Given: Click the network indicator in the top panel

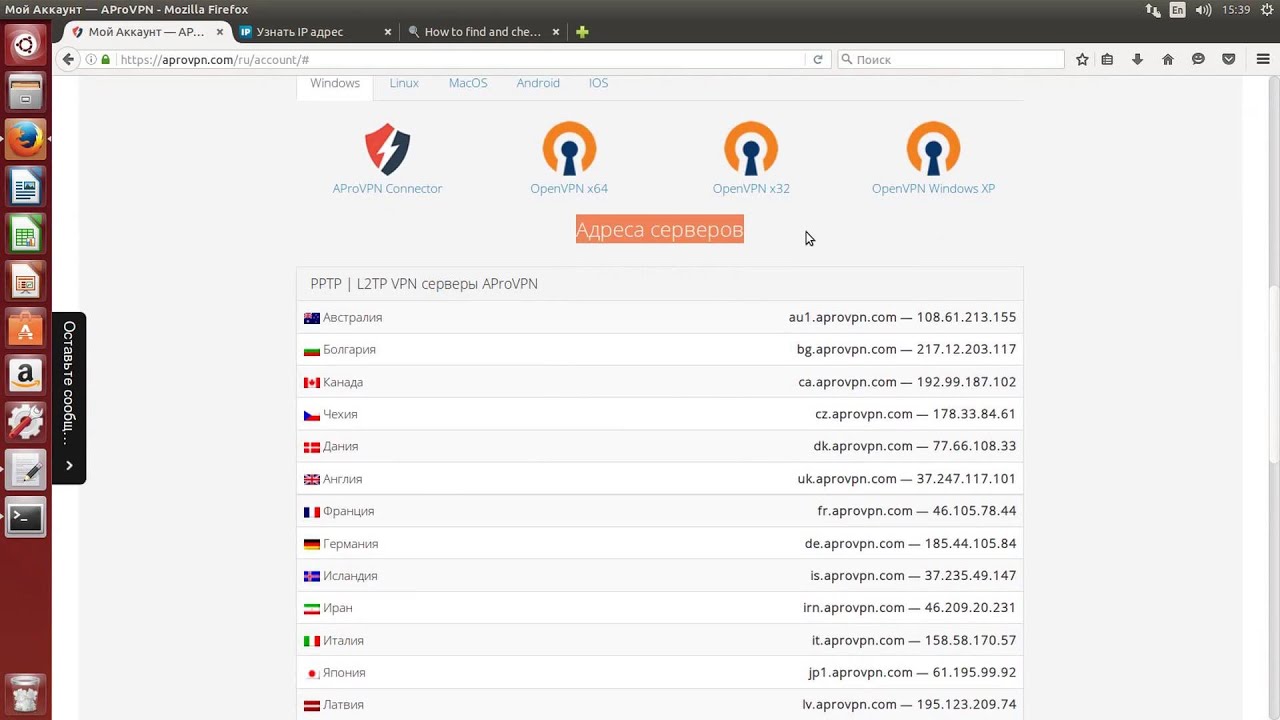Looking at the screenshot, I should tap(1153, 10).
